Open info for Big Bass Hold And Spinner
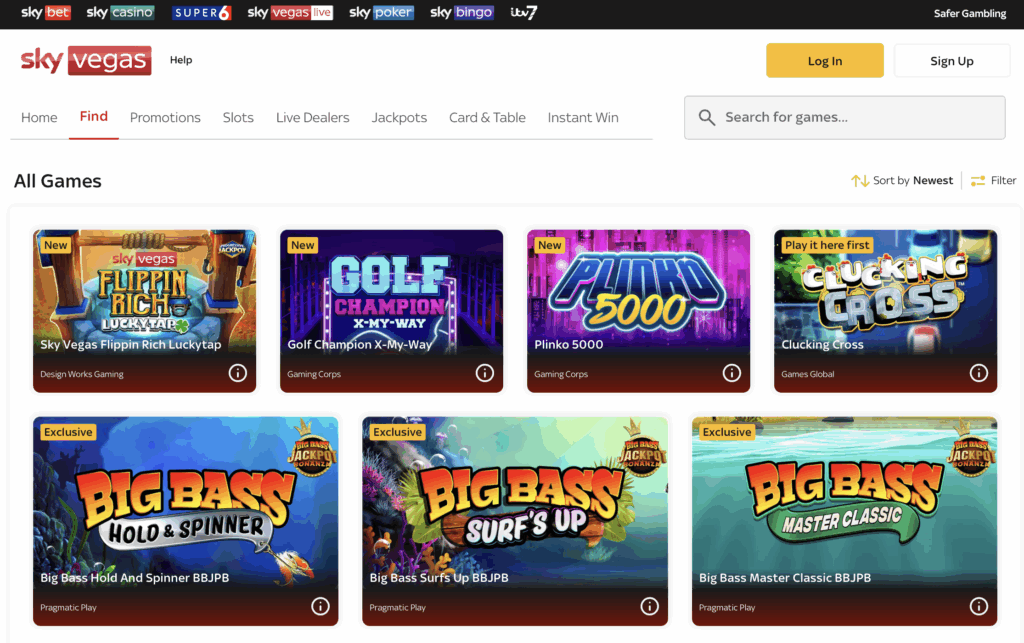 pyautogui.click(x=320, y=606)
